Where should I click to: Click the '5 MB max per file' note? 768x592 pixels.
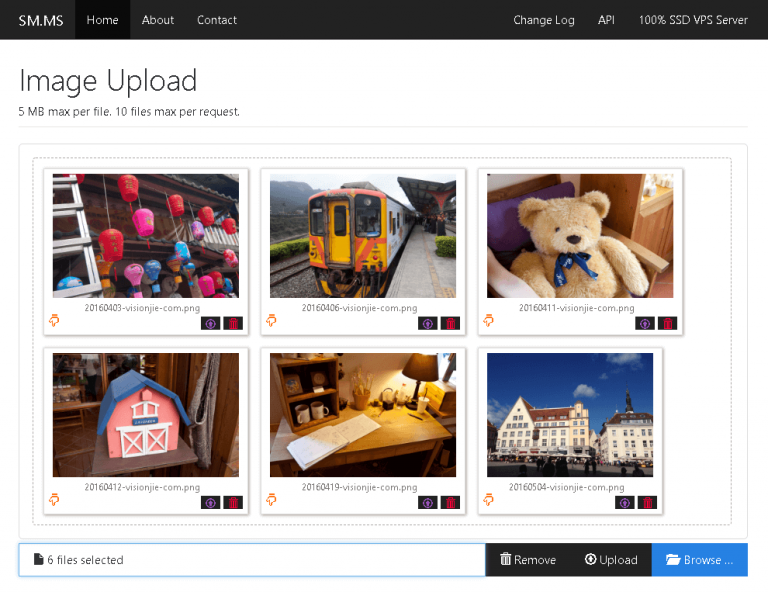[x=129, y=112]
